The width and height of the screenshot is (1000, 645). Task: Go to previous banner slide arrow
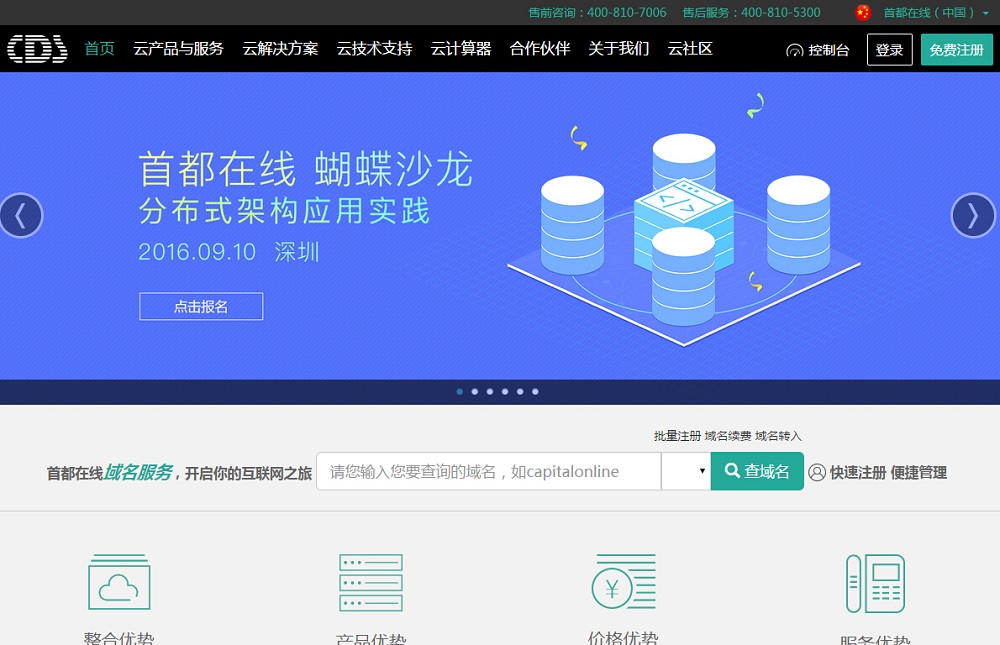(x=21, y=215)
